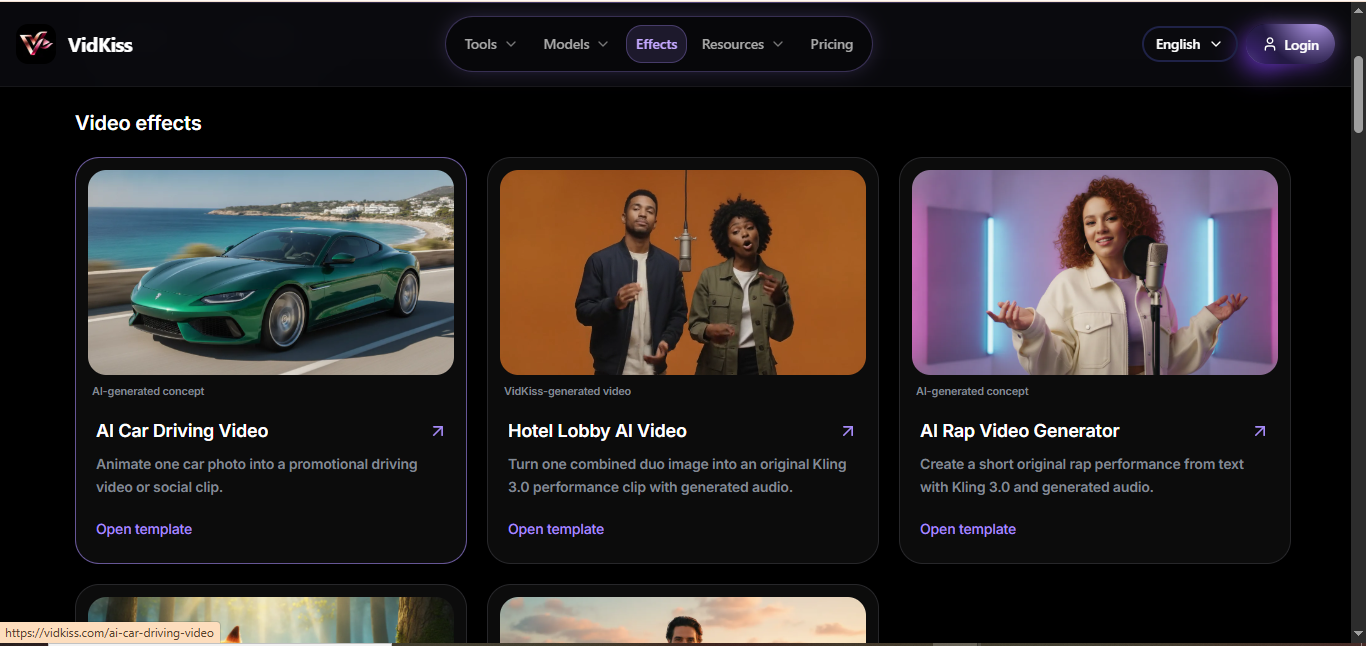Click the VidKiss logo icon
The image size is (1366, 646).
36,44
